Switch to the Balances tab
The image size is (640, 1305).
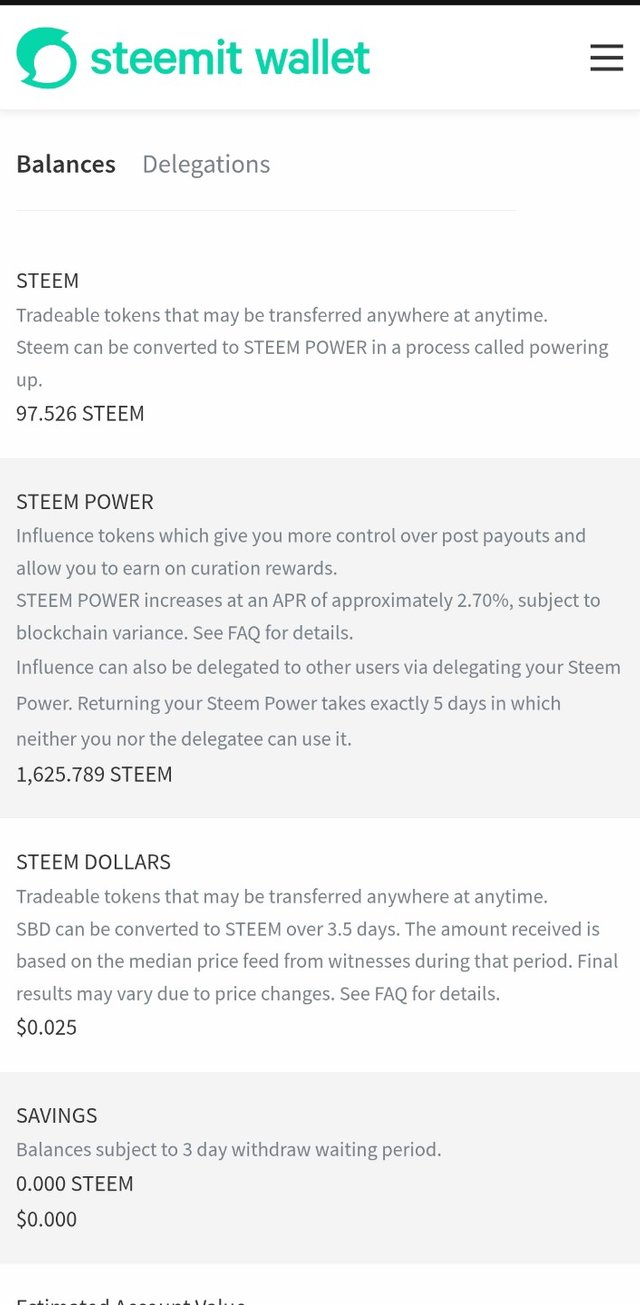point(66,164)
